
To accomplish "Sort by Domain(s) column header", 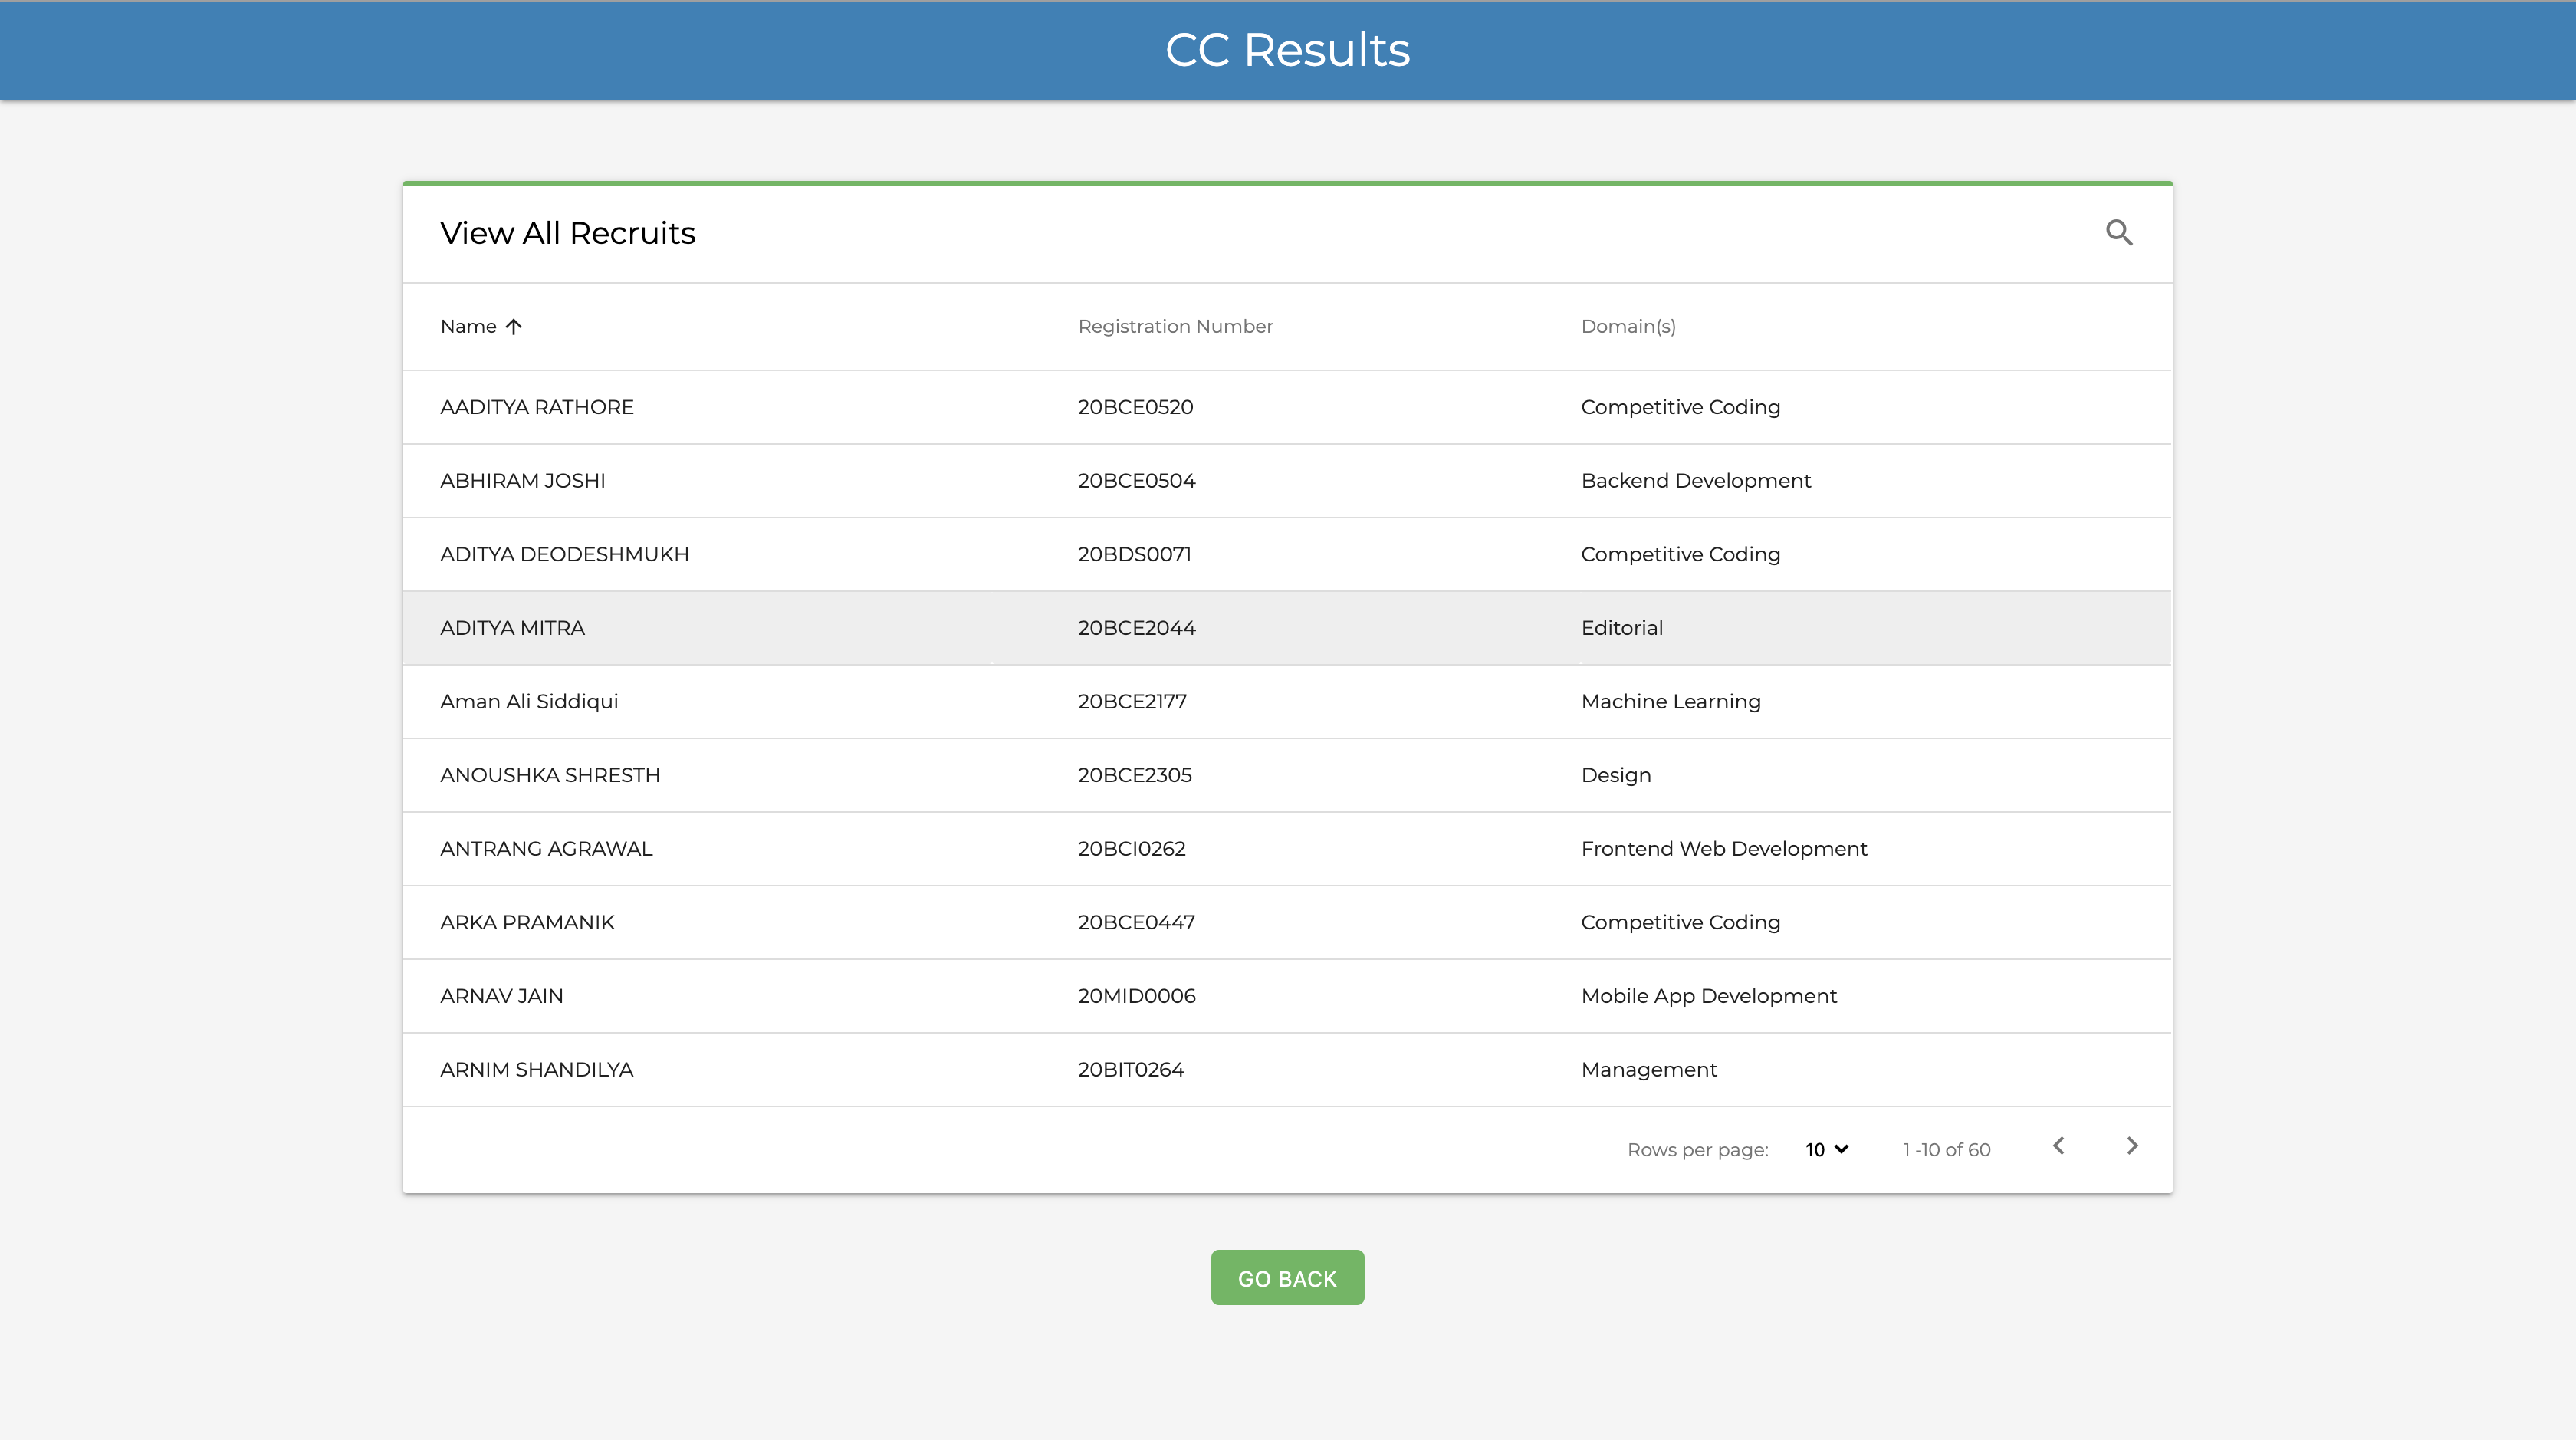I will [1627, 327].
